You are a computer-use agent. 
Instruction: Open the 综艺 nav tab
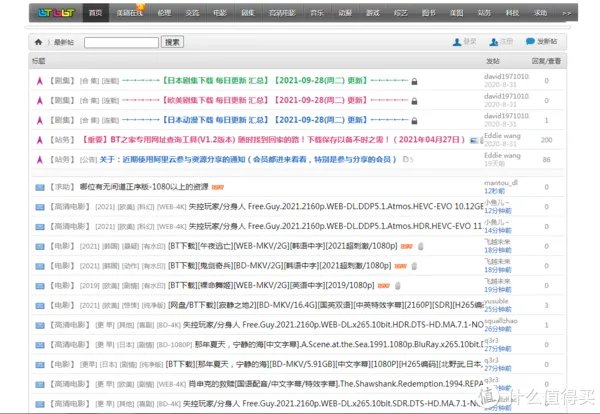pyautogui.click(x=401, y=13)
